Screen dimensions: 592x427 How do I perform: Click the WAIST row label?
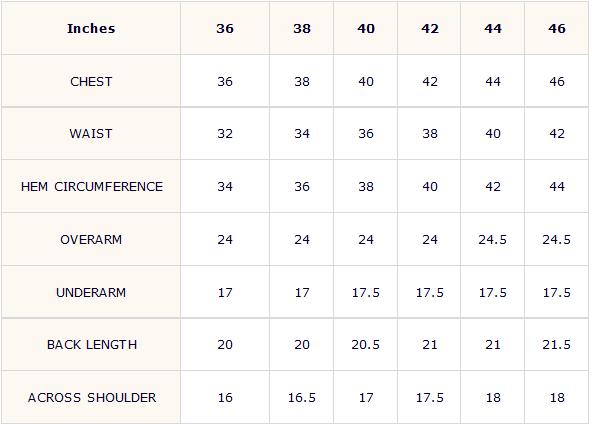91,134
